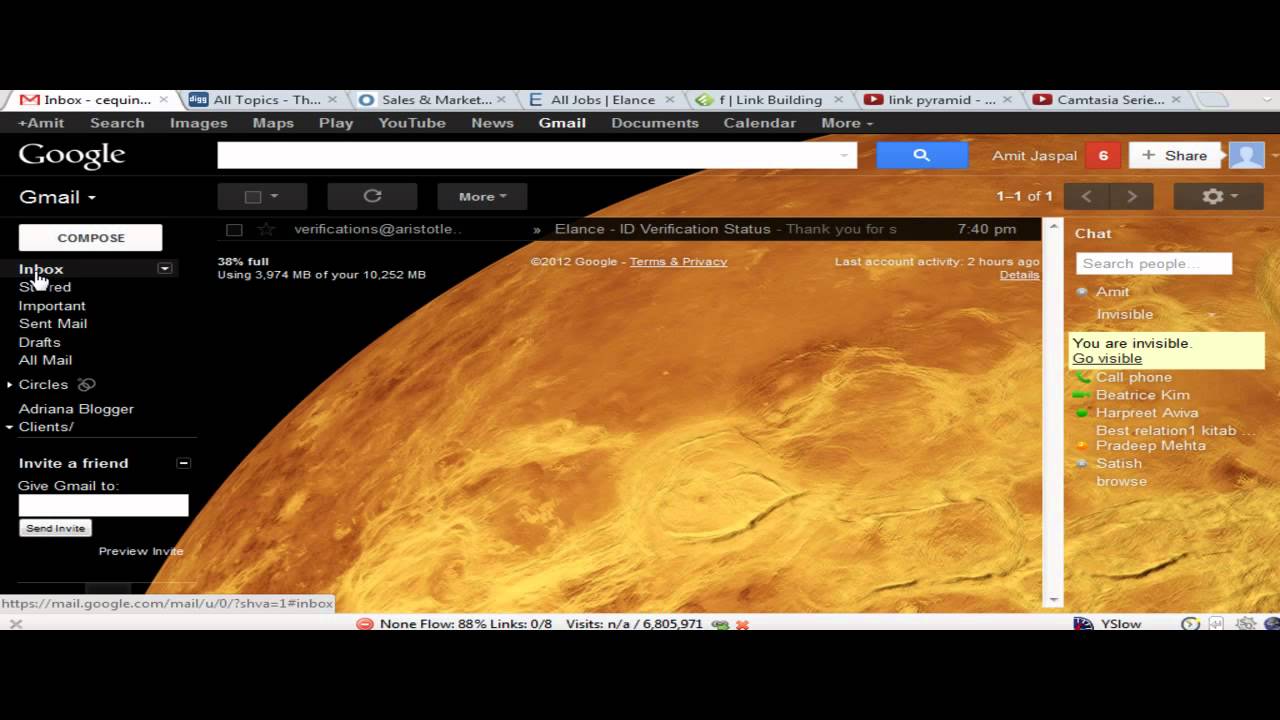
Task: Open the Adriana Blogger label
Action: (x=76, y=408)
